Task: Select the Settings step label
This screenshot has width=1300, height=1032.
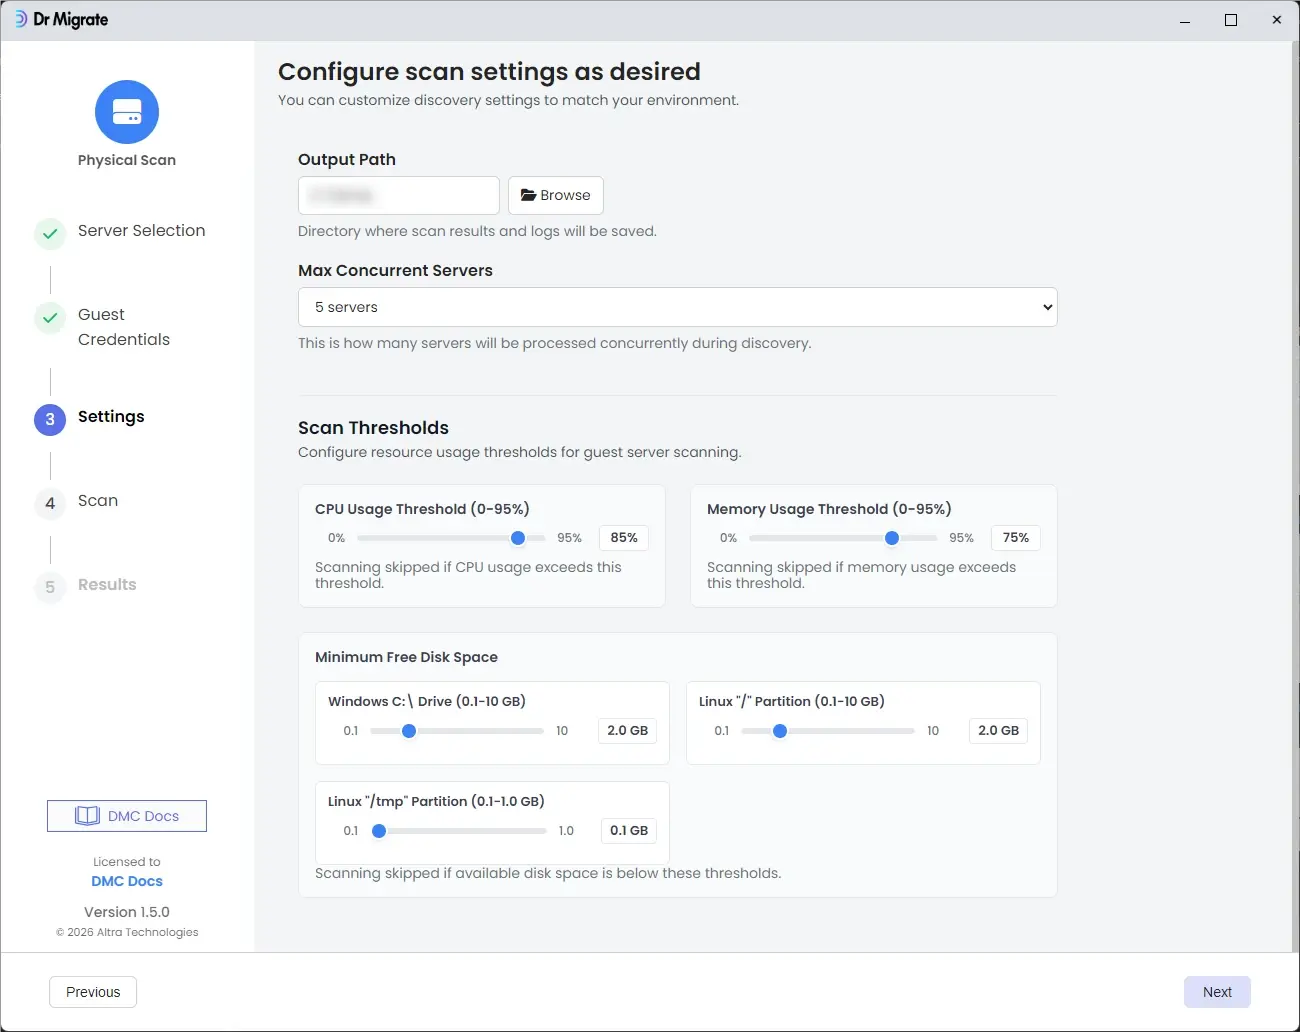Action: [111, 416]
